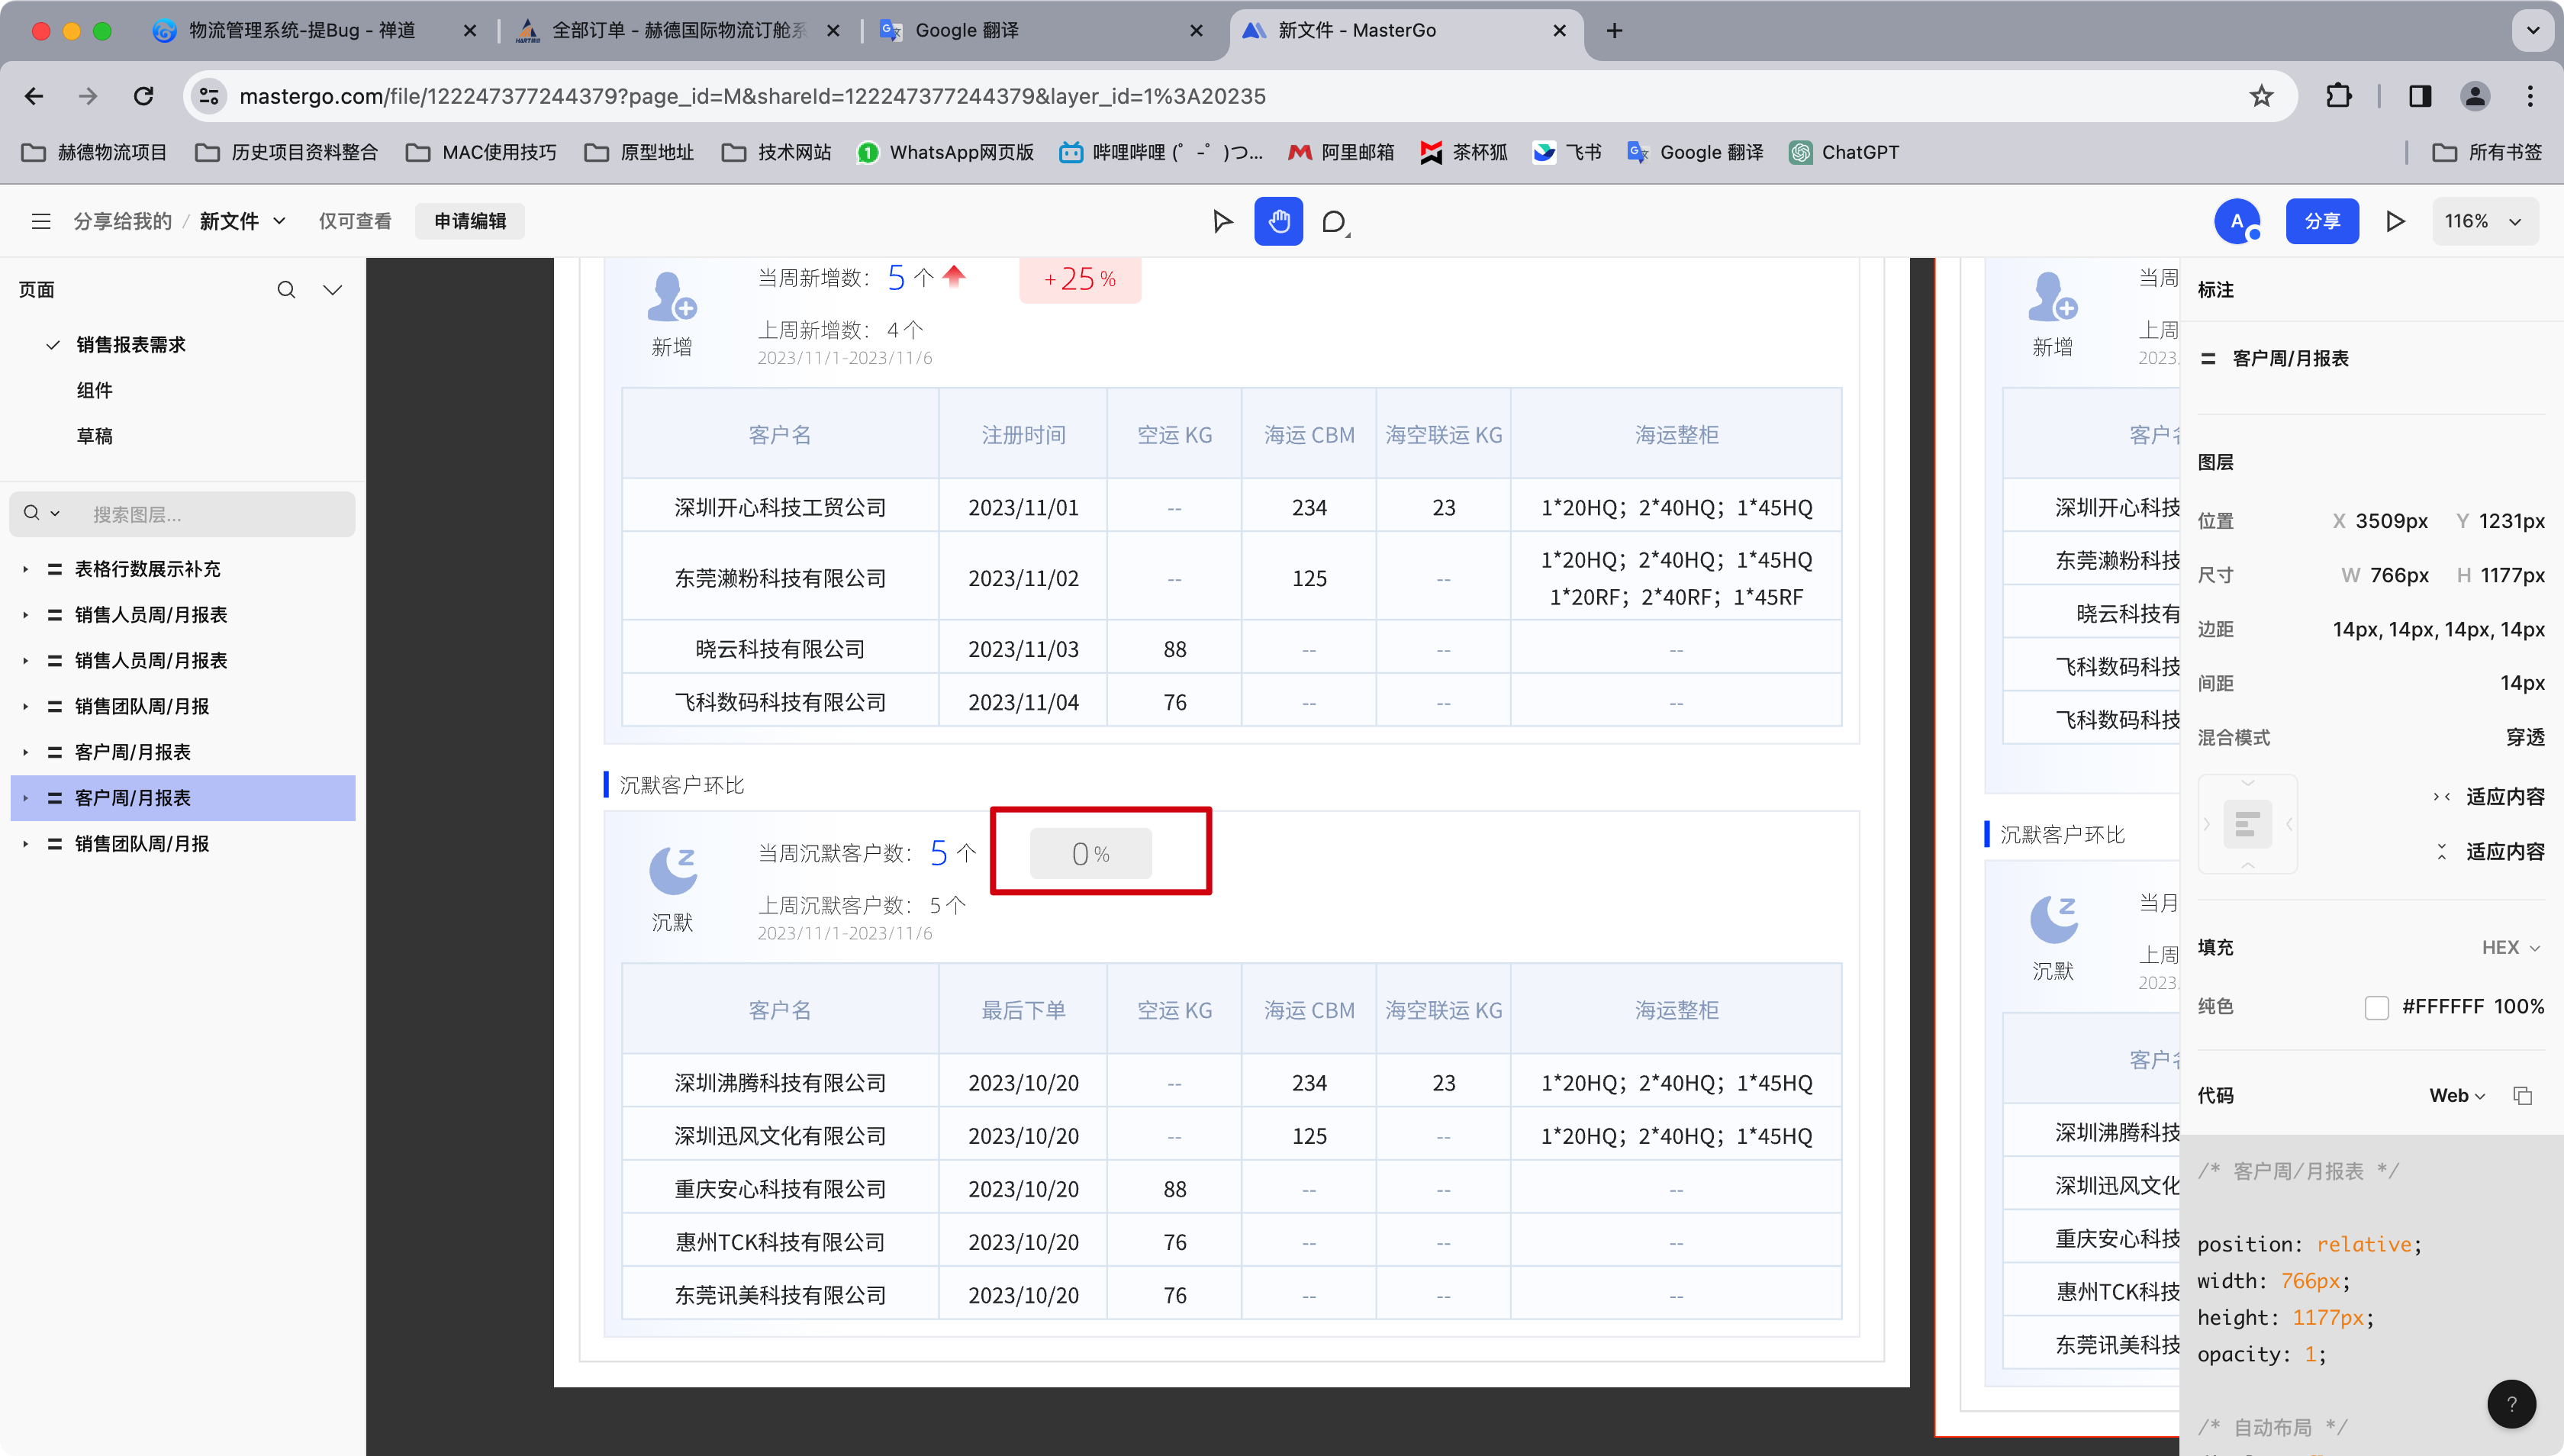Viewport: 2564px width, 1456px height.
Task: Click the #FFFFFF fill color swatch
Action: (x=2376, y=1007)
